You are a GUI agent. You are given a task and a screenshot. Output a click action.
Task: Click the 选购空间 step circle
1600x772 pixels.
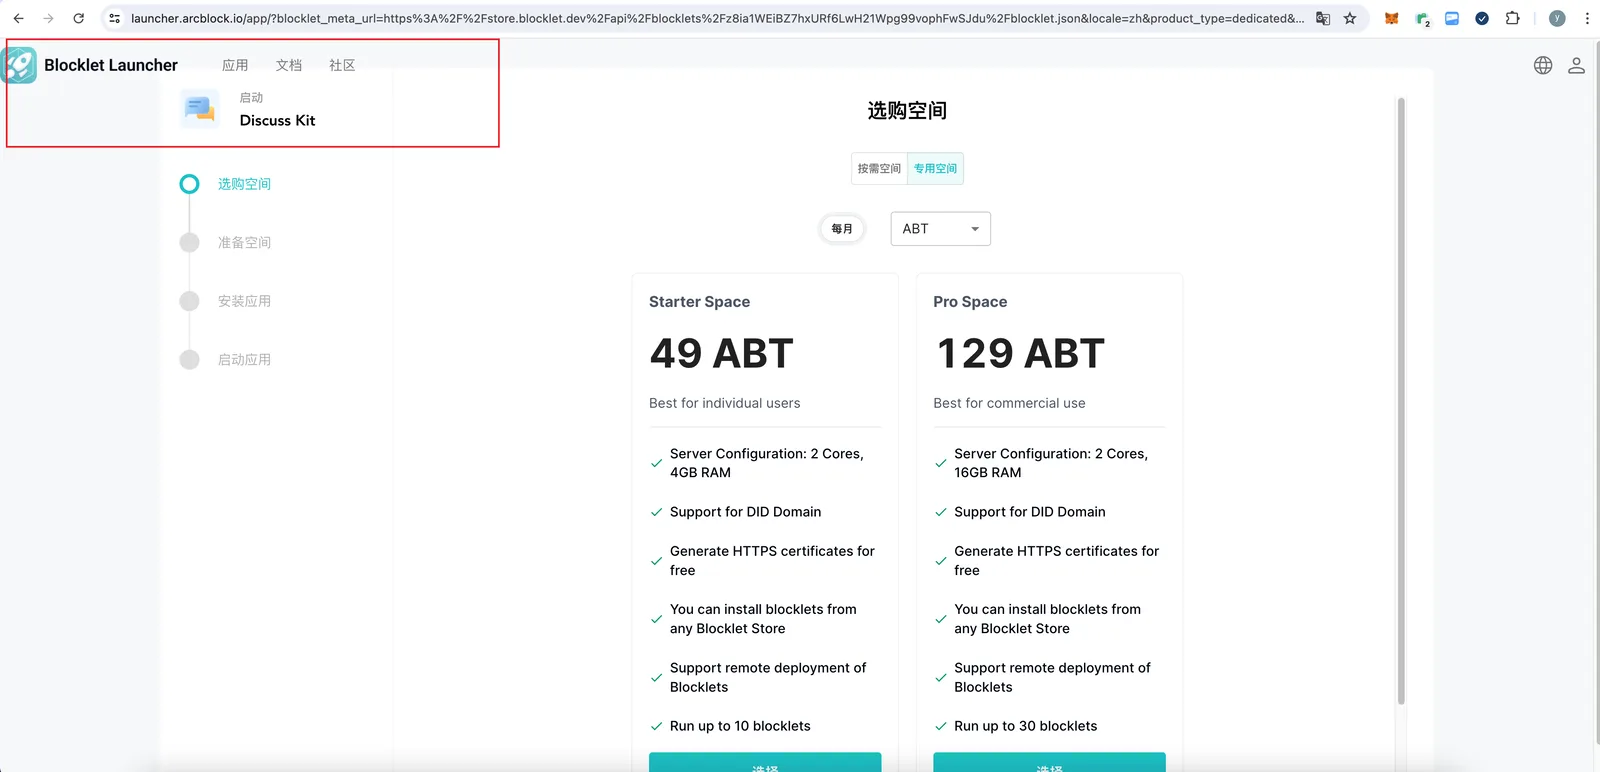pyautogui.click(x=189, y=184)
